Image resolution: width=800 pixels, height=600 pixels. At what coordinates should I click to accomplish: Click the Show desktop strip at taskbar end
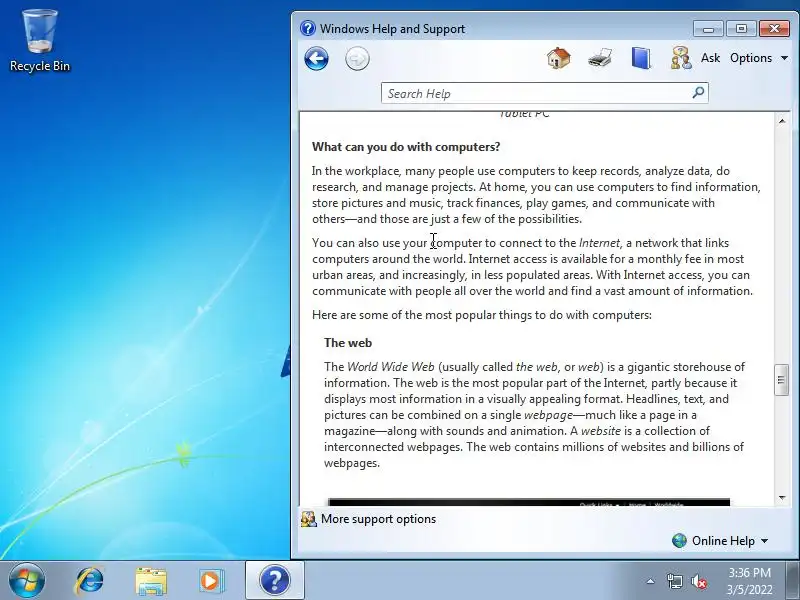pyautogui.click(x=793, y=581)
